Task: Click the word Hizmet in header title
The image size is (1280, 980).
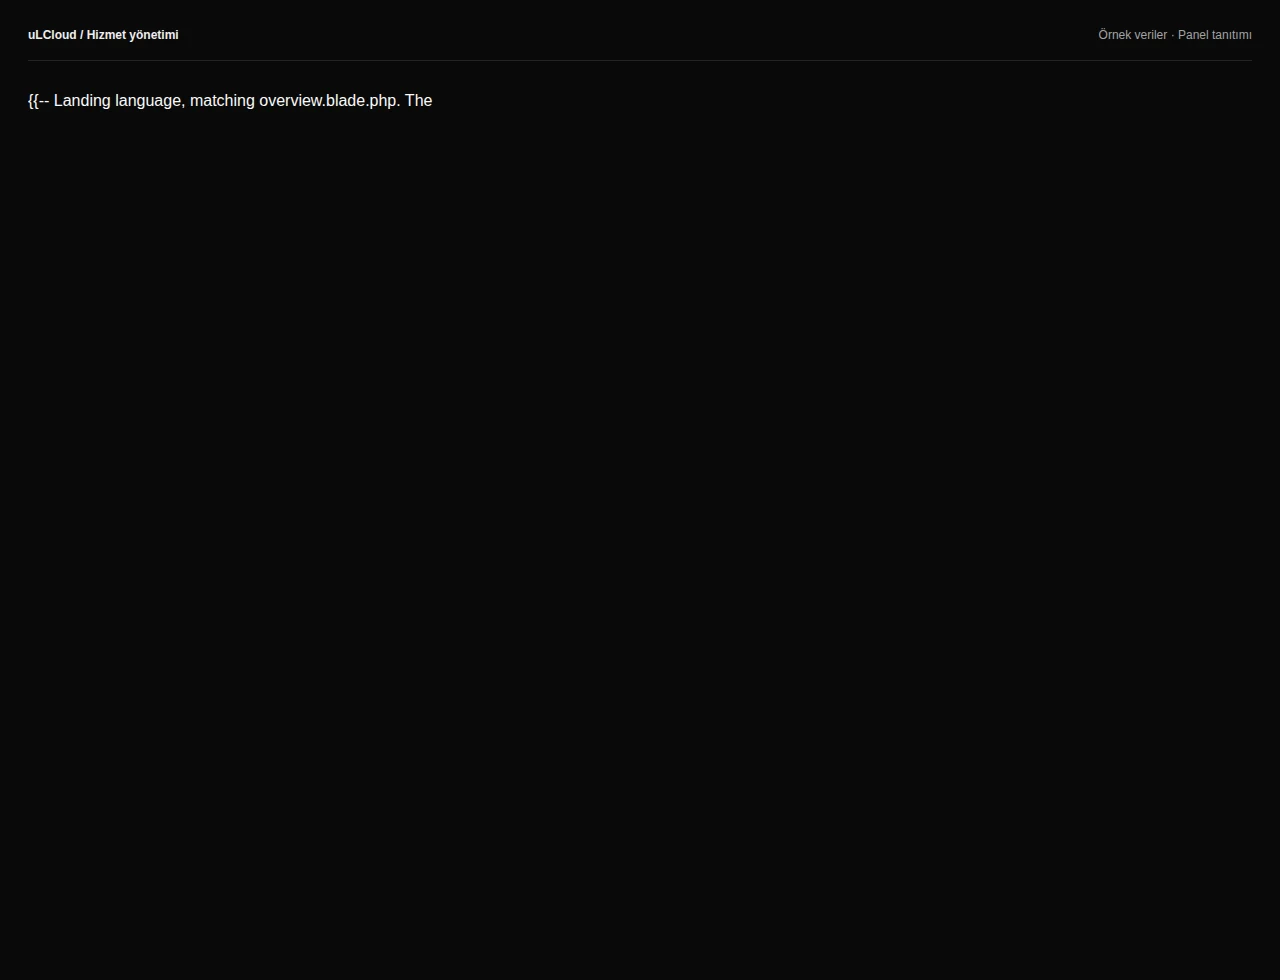Action: [x=106, y=35]
